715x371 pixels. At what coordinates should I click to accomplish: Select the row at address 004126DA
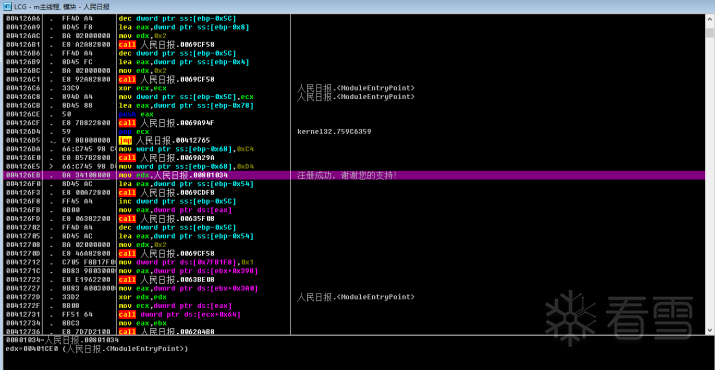tap(354, 149)
